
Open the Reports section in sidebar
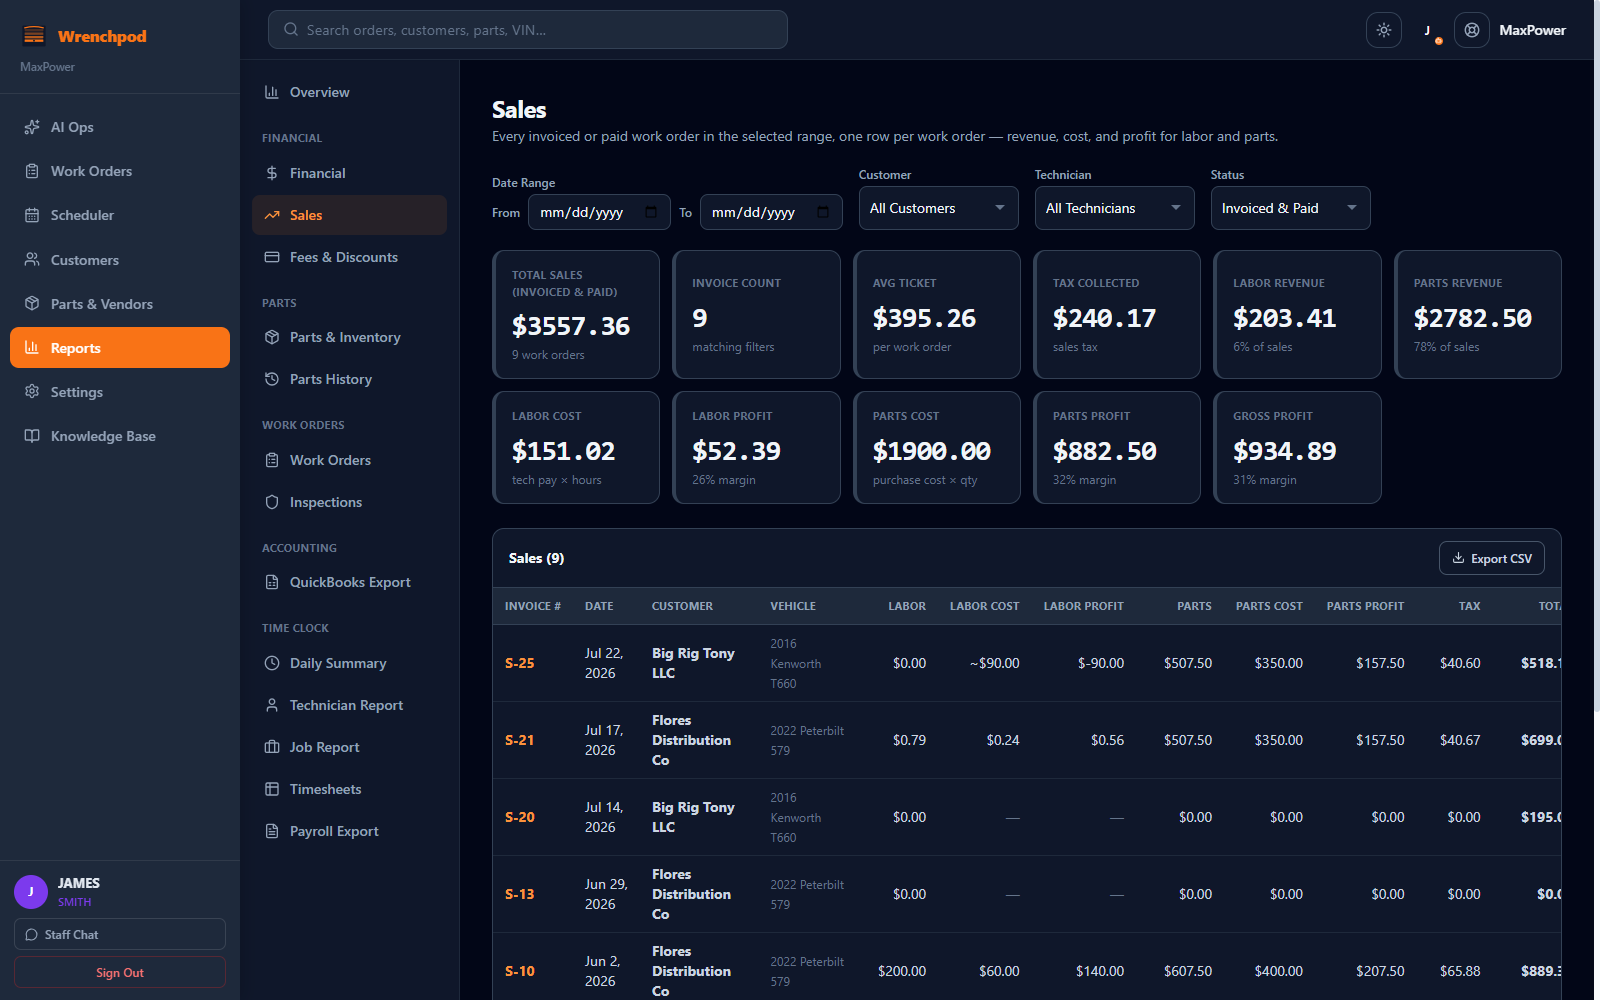tap(120, 348)
